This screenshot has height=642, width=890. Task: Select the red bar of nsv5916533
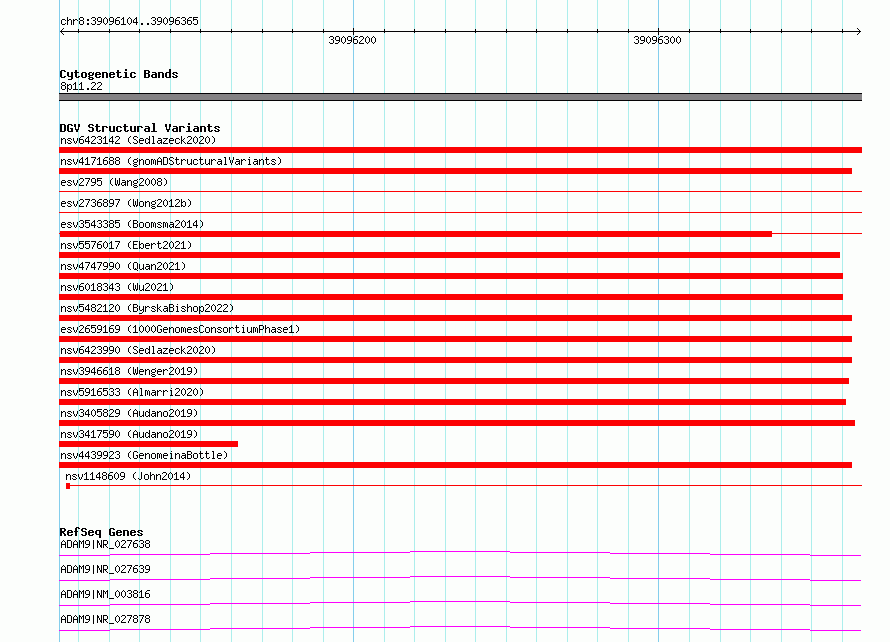452,402
